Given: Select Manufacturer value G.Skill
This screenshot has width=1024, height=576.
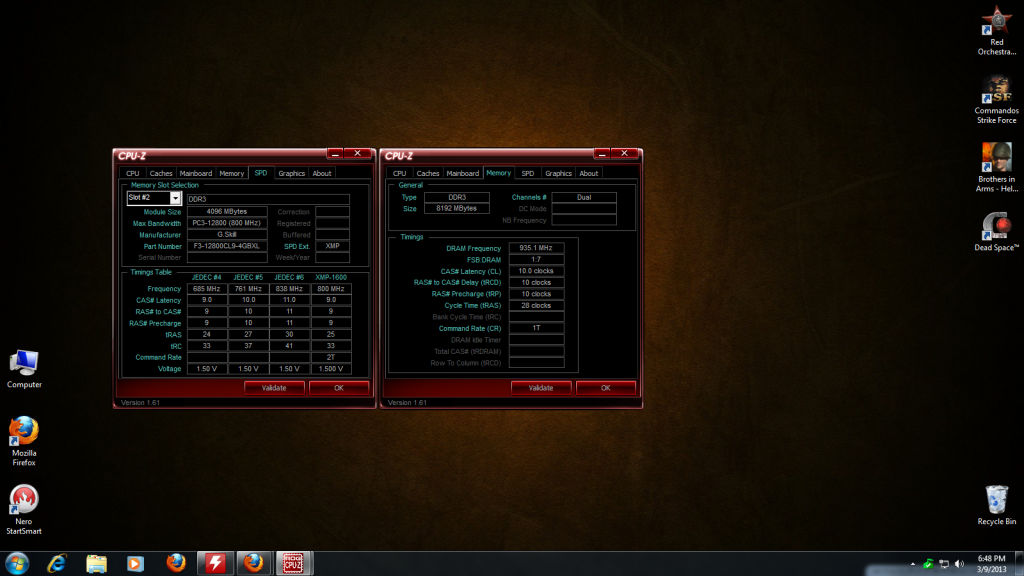Looking at the screenshot, I should click(227, 234).
